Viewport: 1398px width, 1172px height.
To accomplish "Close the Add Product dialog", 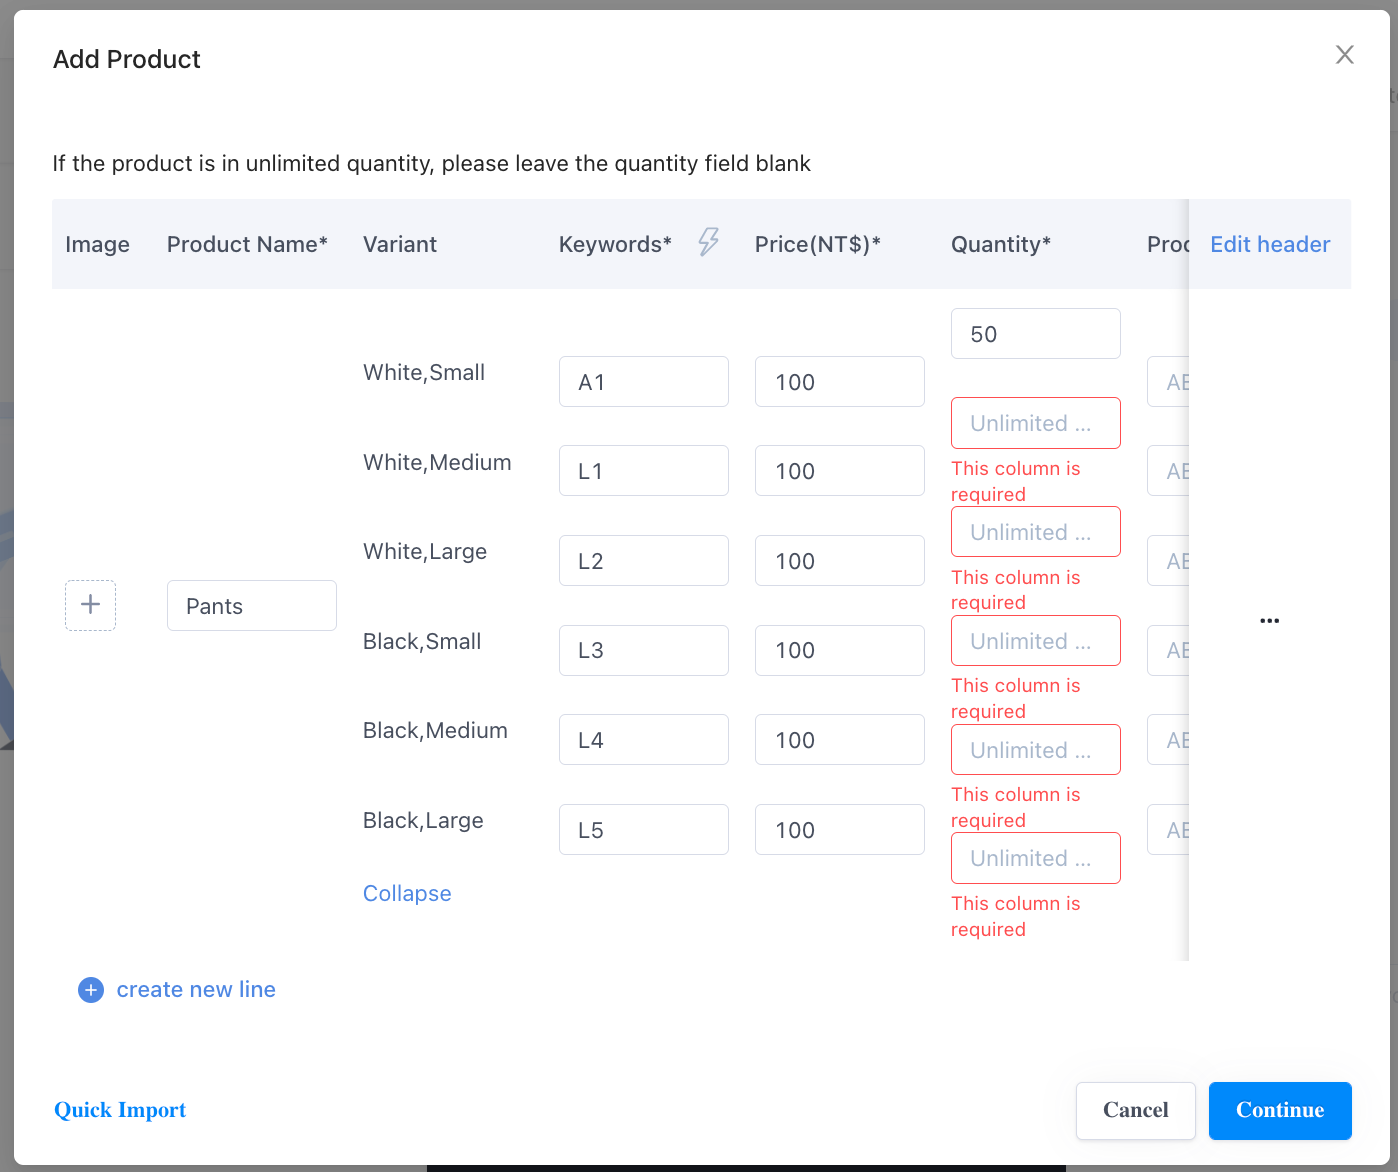I will [x=1344, y=55].
